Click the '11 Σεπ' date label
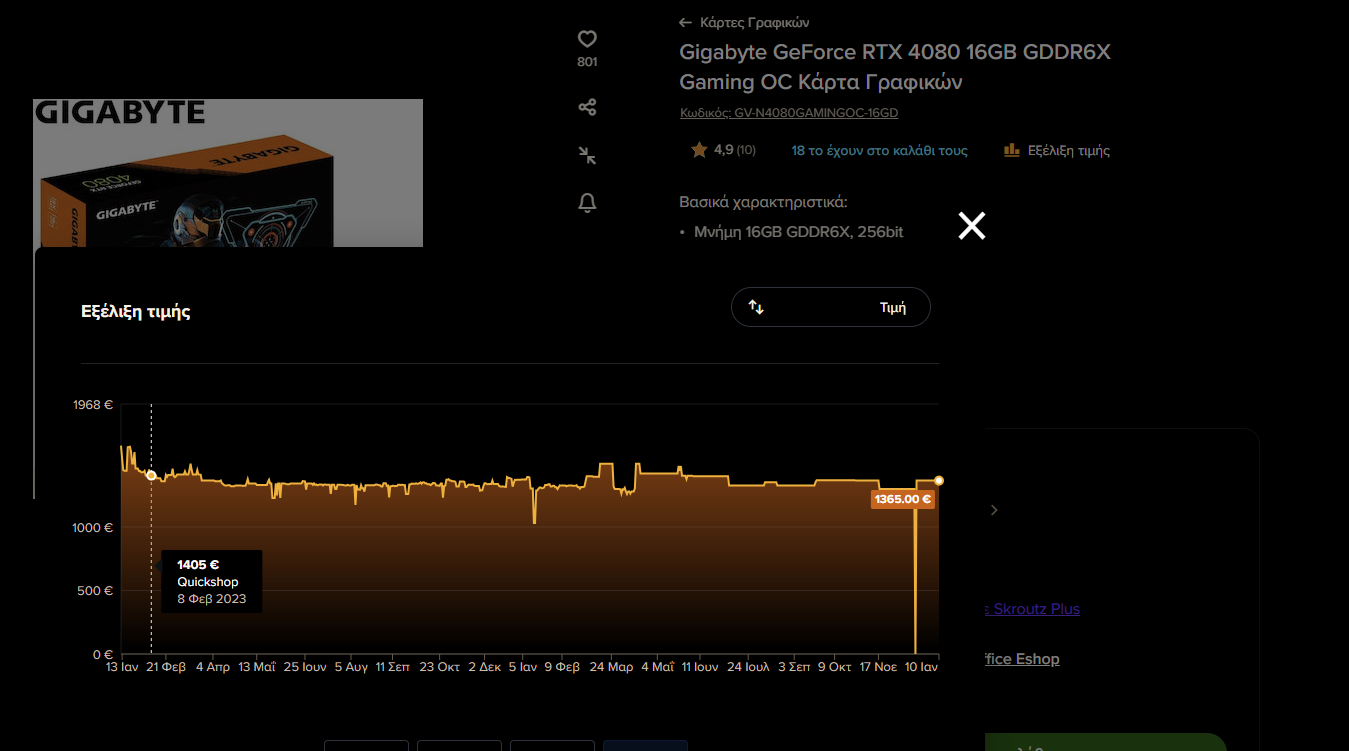 (393, 666)
